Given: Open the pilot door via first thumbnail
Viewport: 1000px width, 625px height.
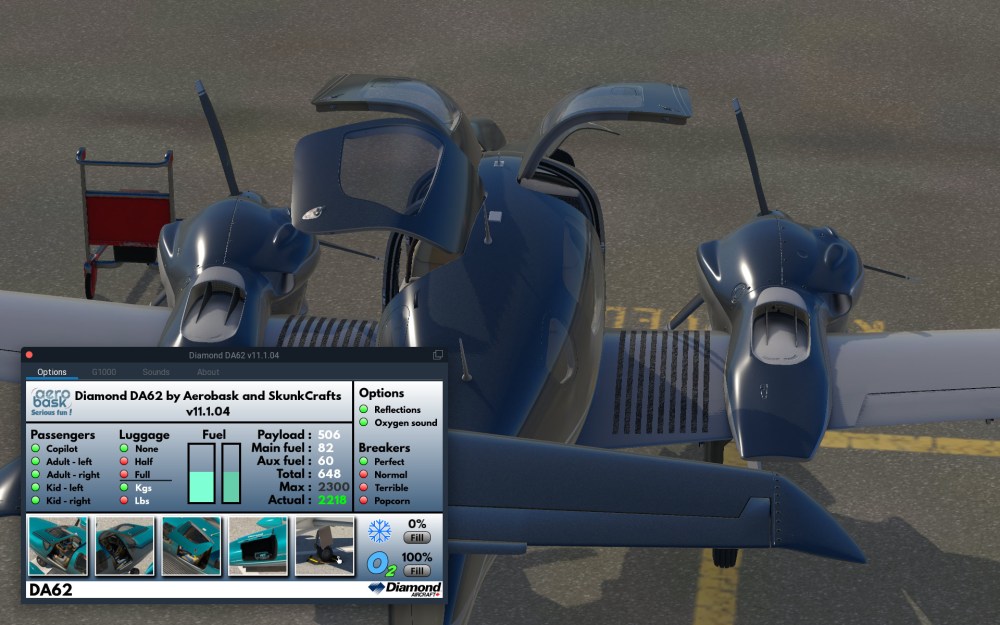Looking at the screenshot, I should pos(57,545).
